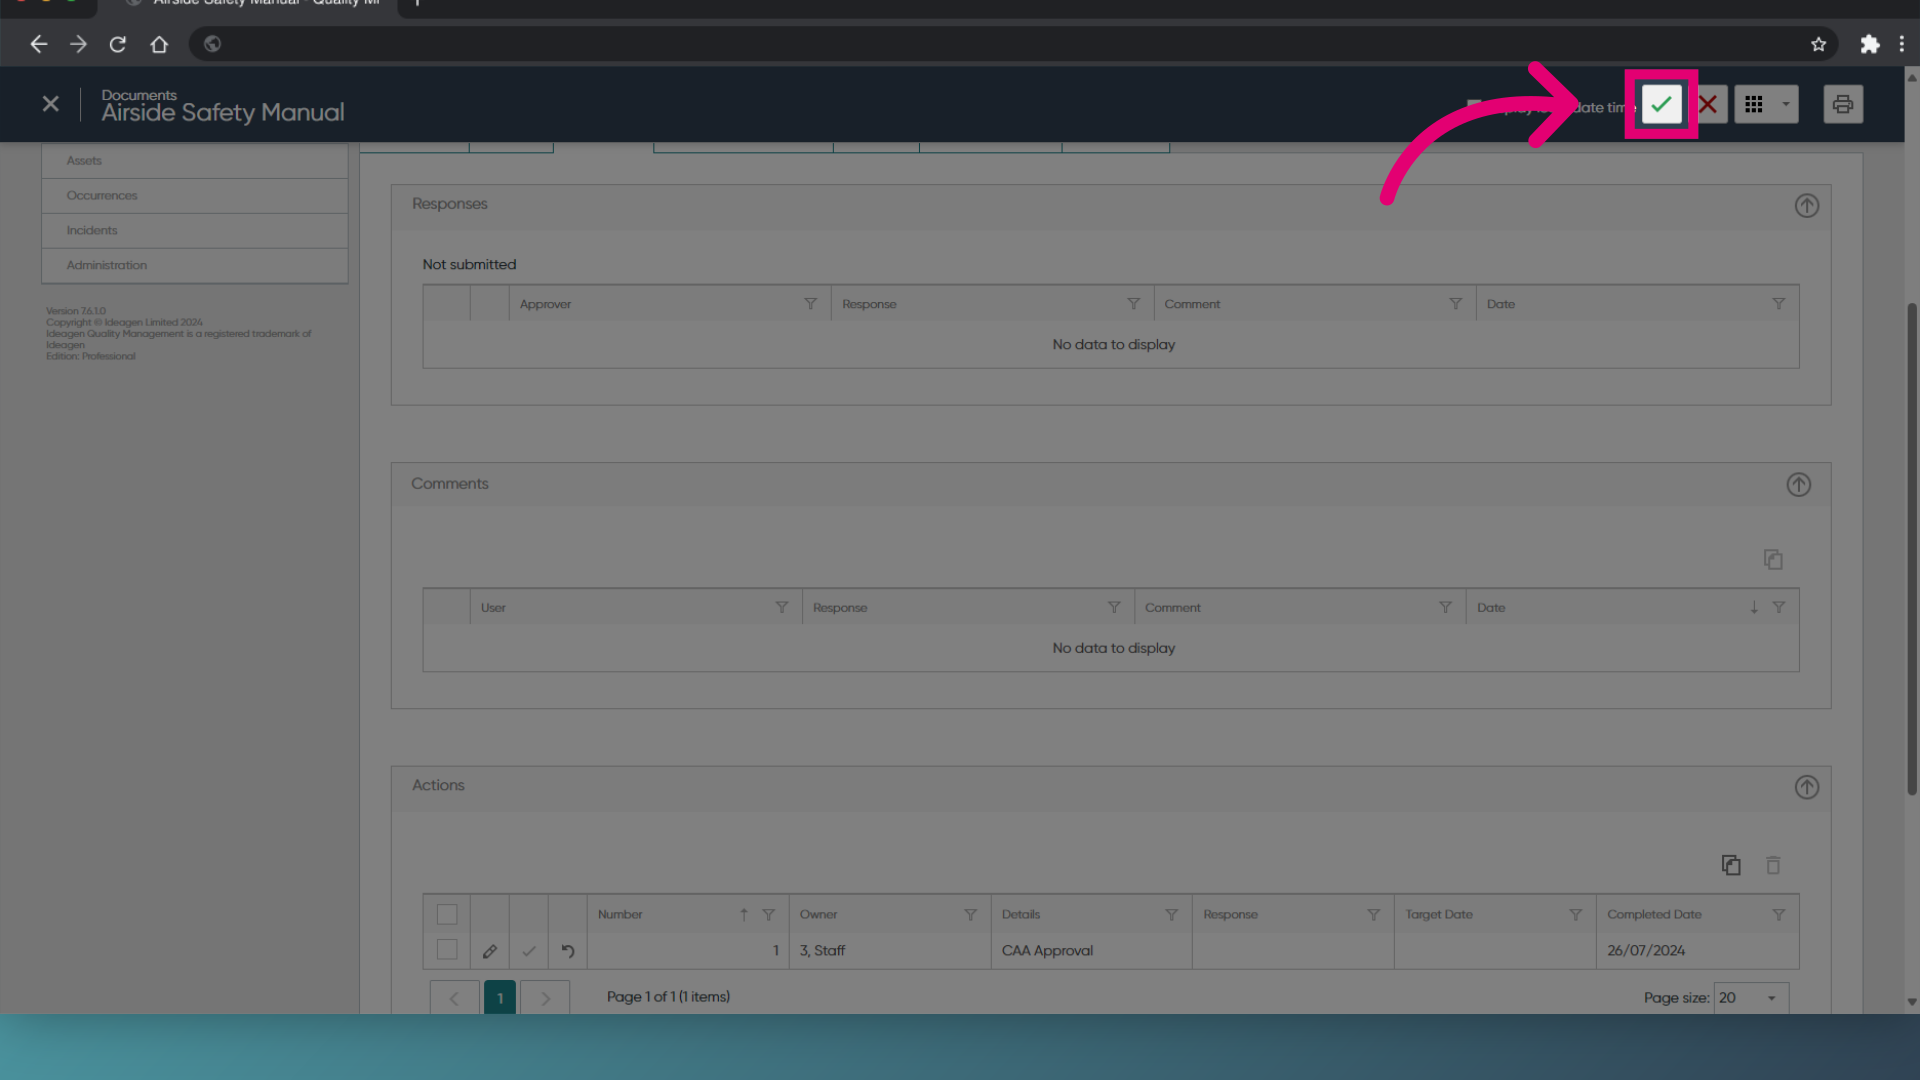Click browser forward arrow

[78, 44]
